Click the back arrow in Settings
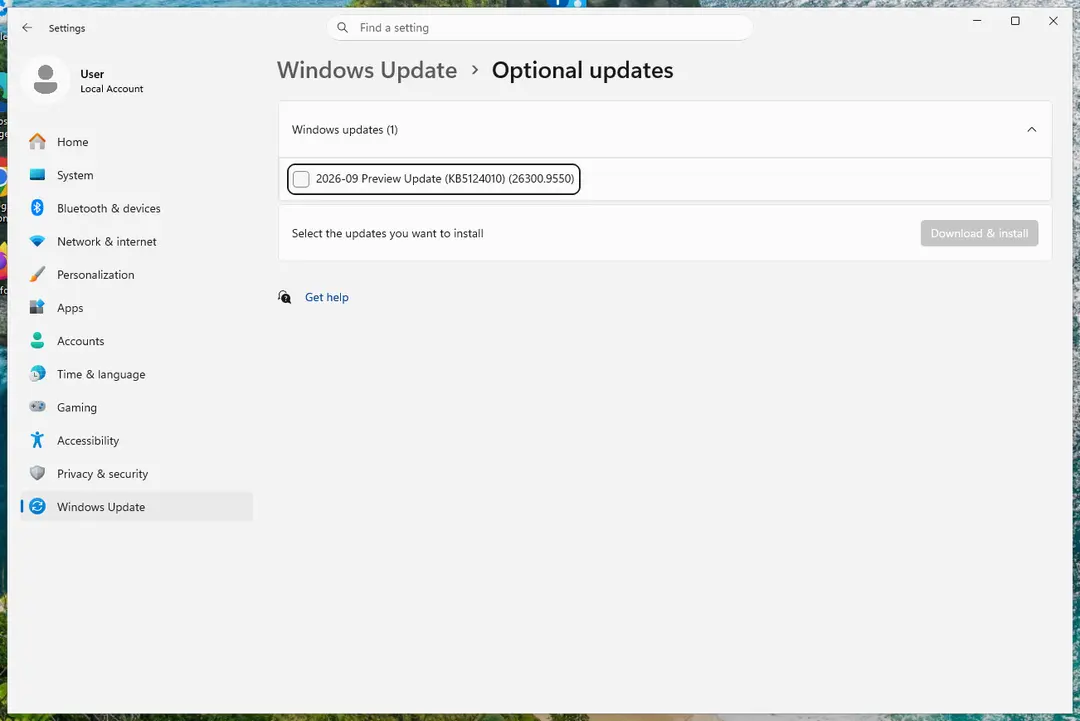Viewport: 1080px width, 721px height. (x=27, y=28)
